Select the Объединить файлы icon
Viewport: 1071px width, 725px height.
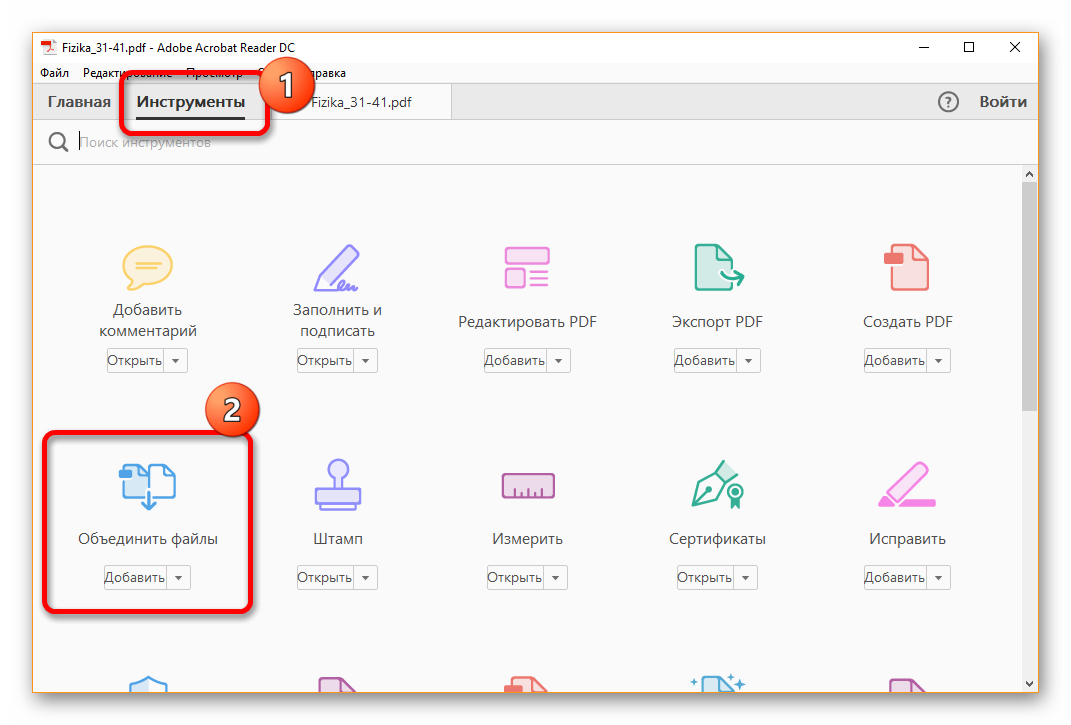coord(148,487)
